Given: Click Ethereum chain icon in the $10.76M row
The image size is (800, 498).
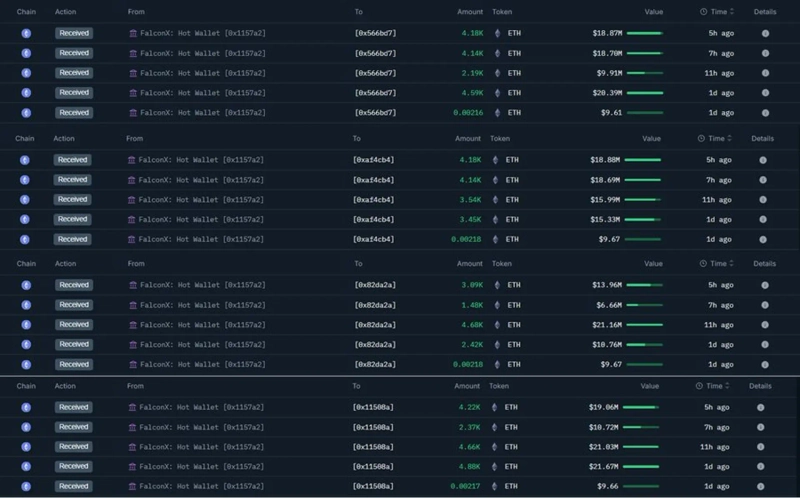Looking at the screenshot, I should [26, 344].
